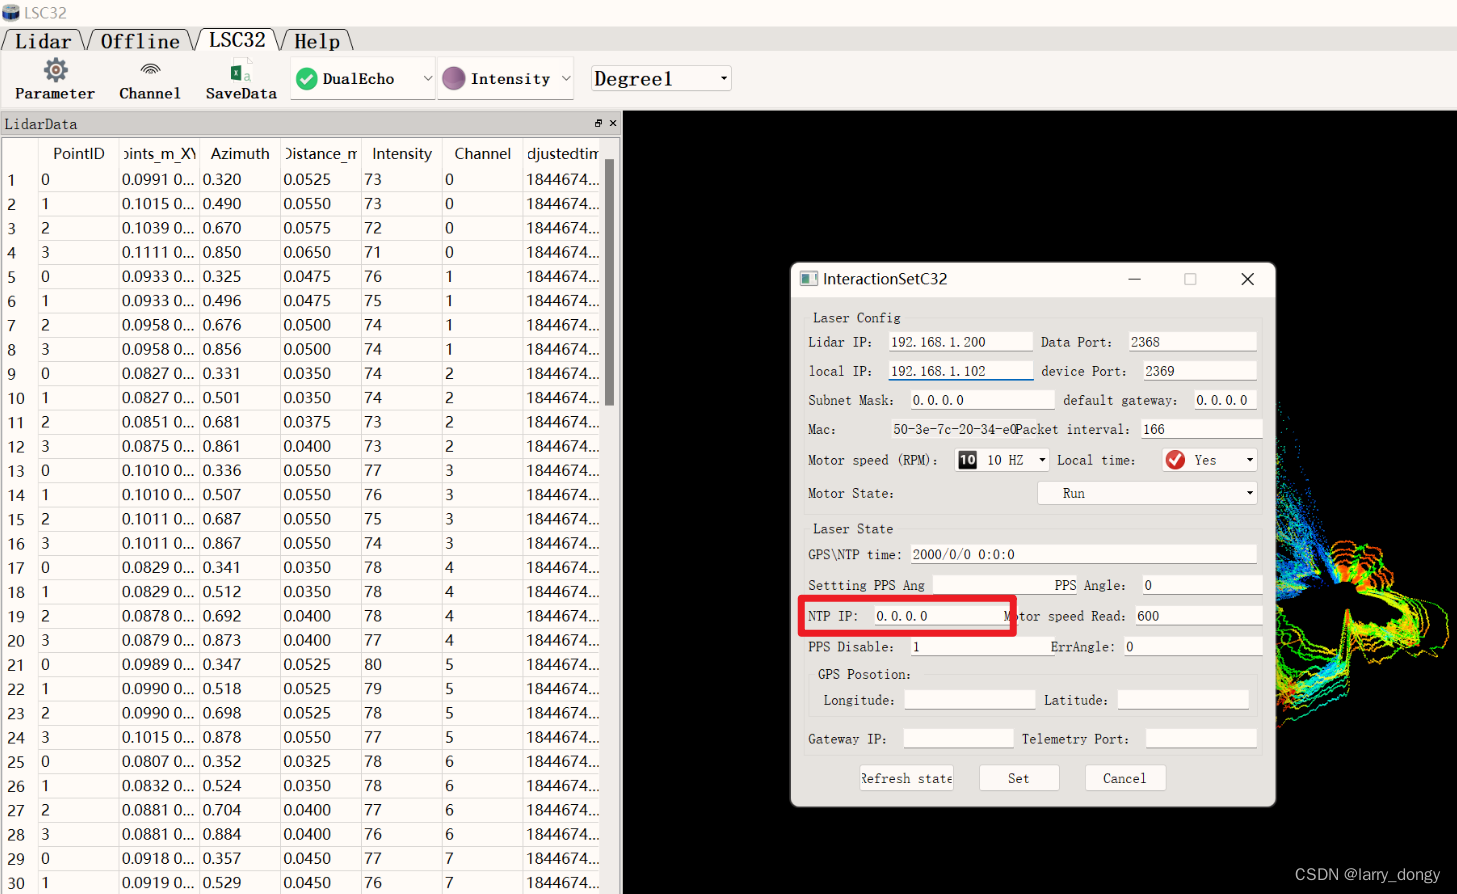The height and width of the screenshot is (894, 1457).
Task: Click the Distance_m column header
Action: 321,153
